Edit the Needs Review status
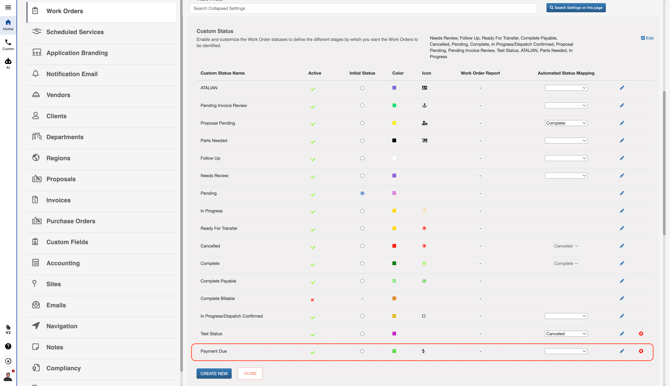This screenshot has width=670, height=386. (x=622, y=175)
